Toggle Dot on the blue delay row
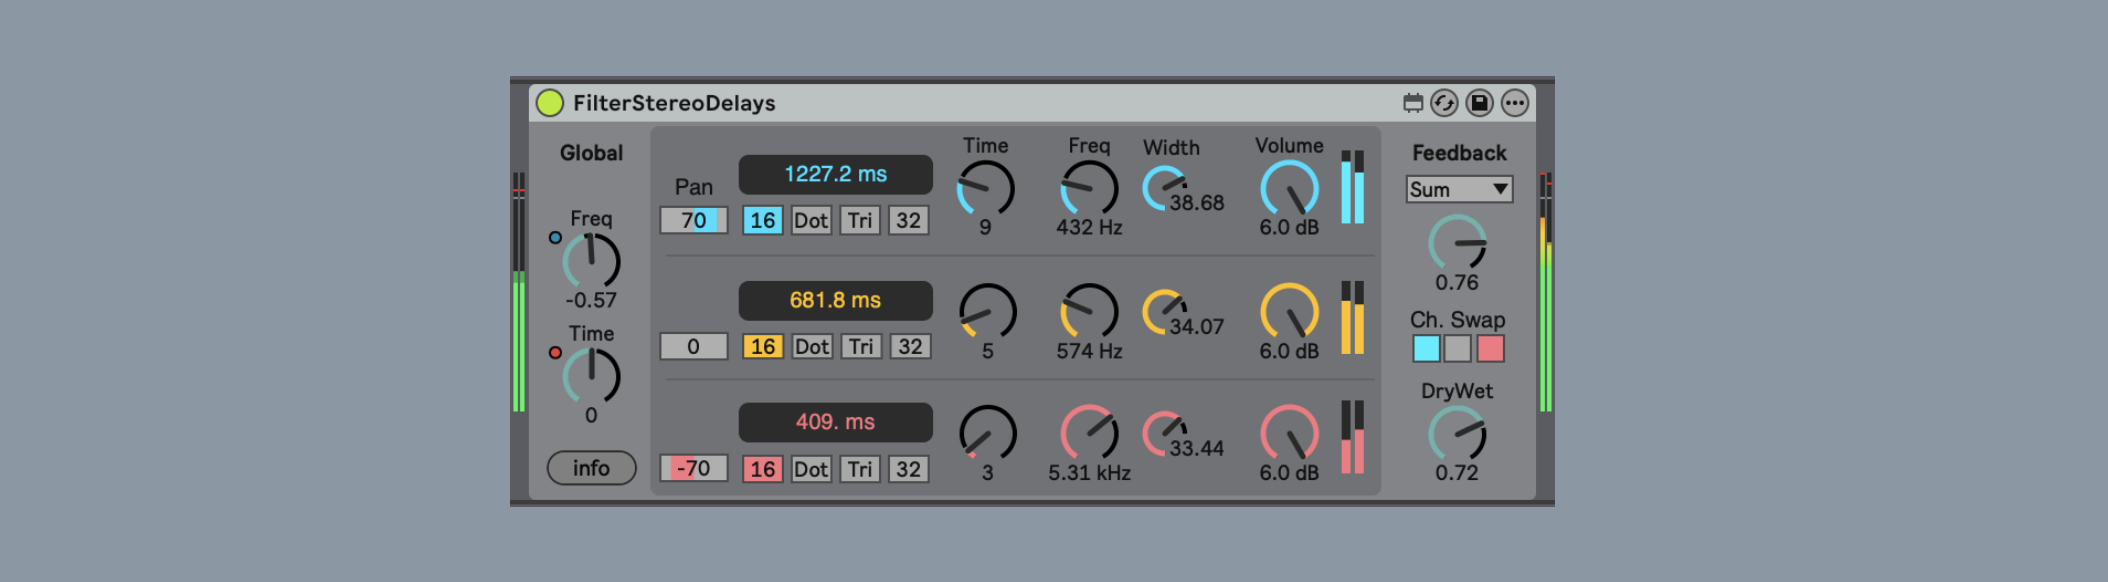Screen dimensions: 2108x582 click(811, 221)
